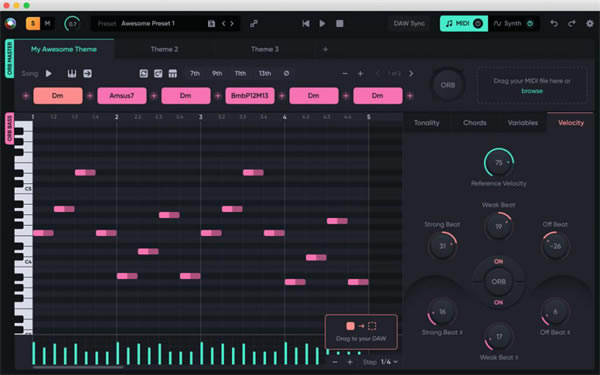Open settings with the gear icon
This screenshot has height=375, width=600.
click(x=590, y=24)
